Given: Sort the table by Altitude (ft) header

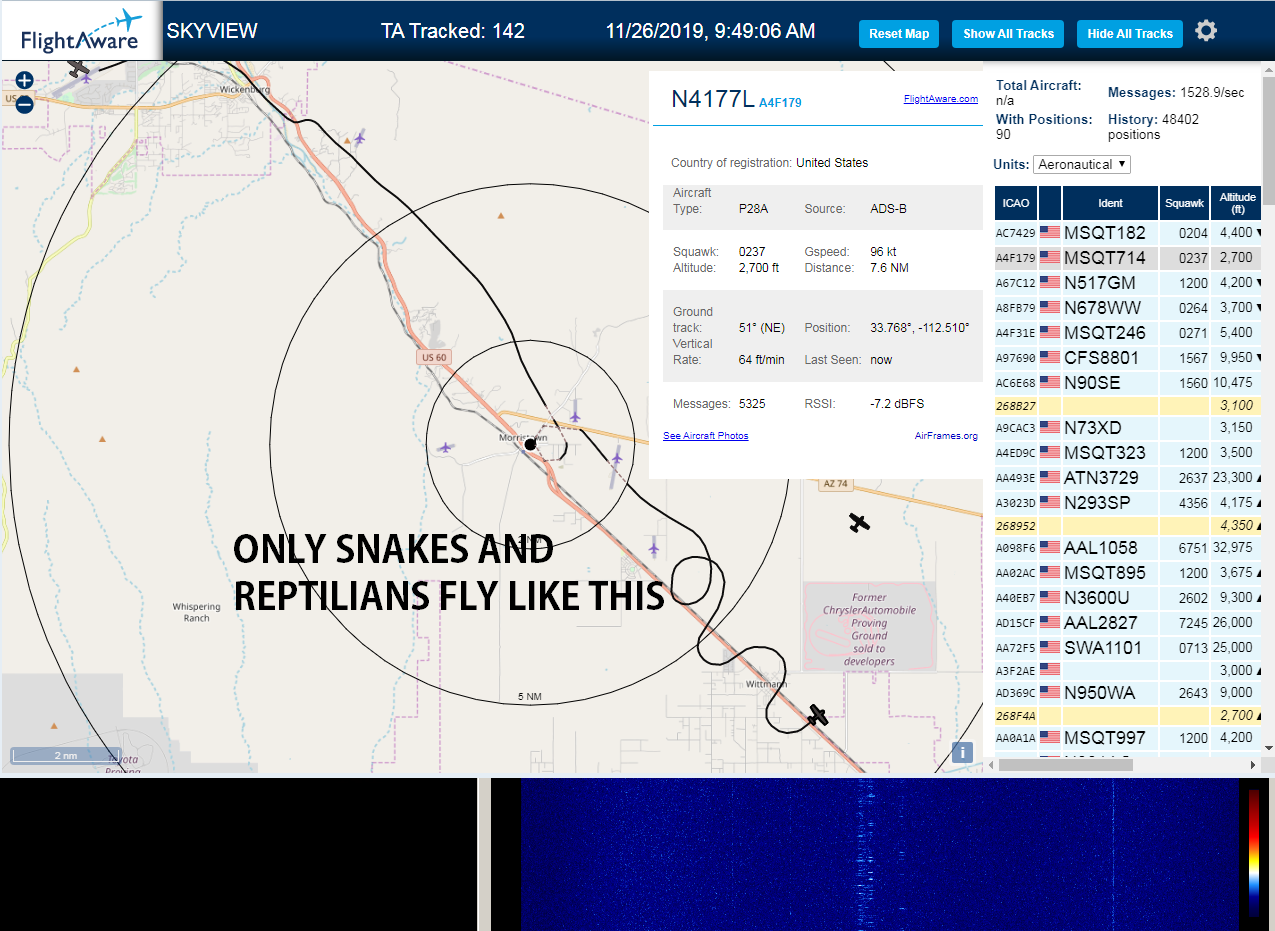Looking at the screenshot, I should click(x=1237, y=203).
